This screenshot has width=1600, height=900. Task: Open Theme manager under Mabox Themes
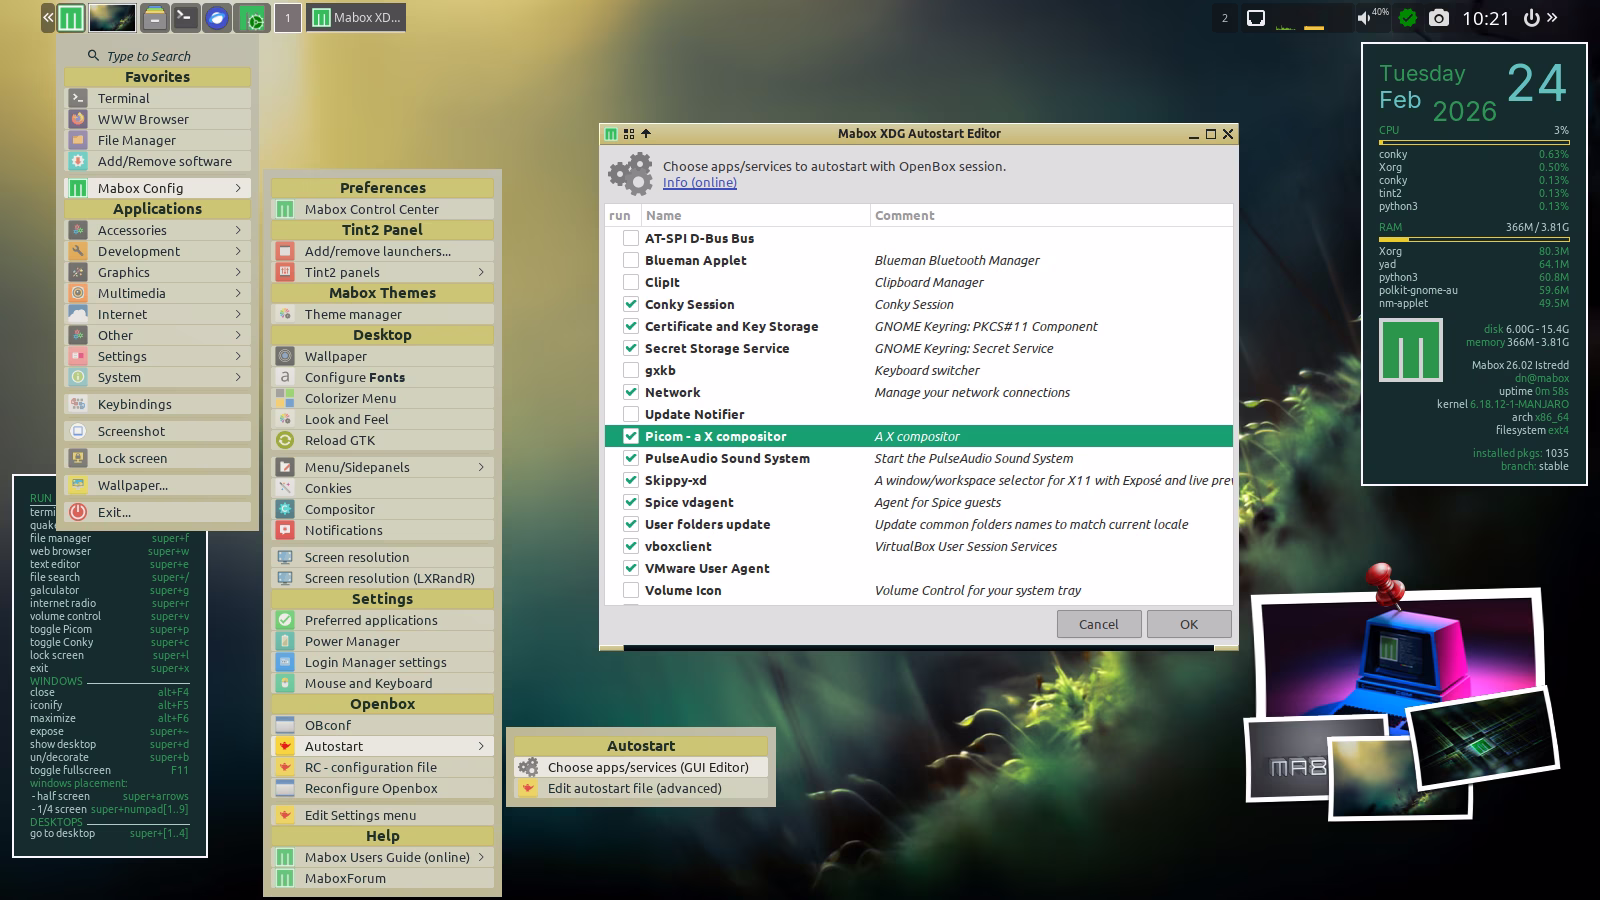[x=352, y=314]
